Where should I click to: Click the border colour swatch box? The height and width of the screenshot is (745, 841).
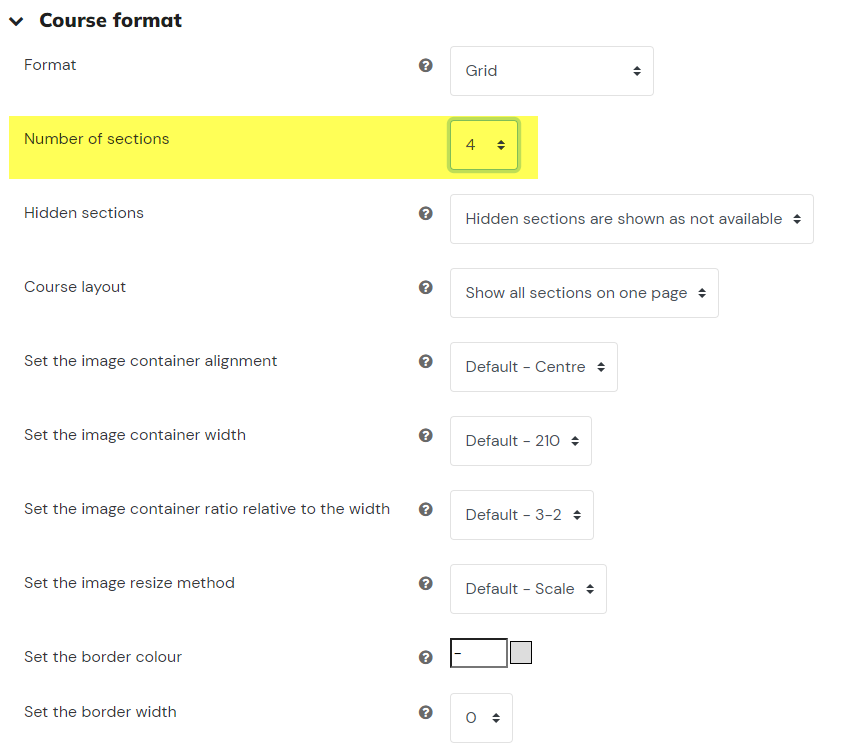tap(520, 653)
